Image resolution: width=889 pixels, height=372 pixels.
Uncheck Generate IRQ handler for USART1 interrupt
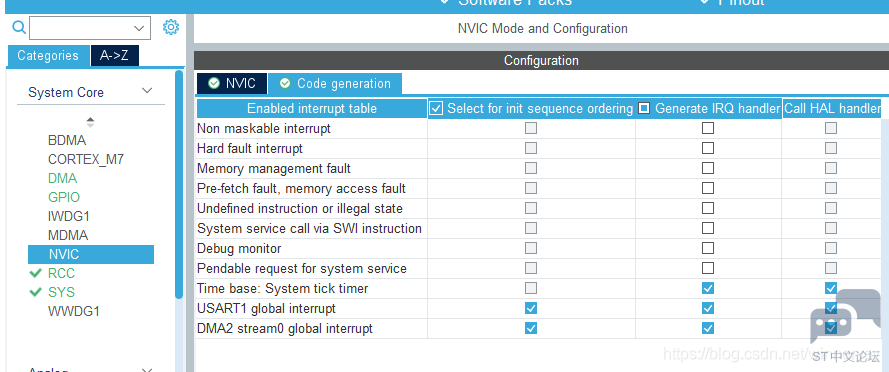[x=708, y=308]
